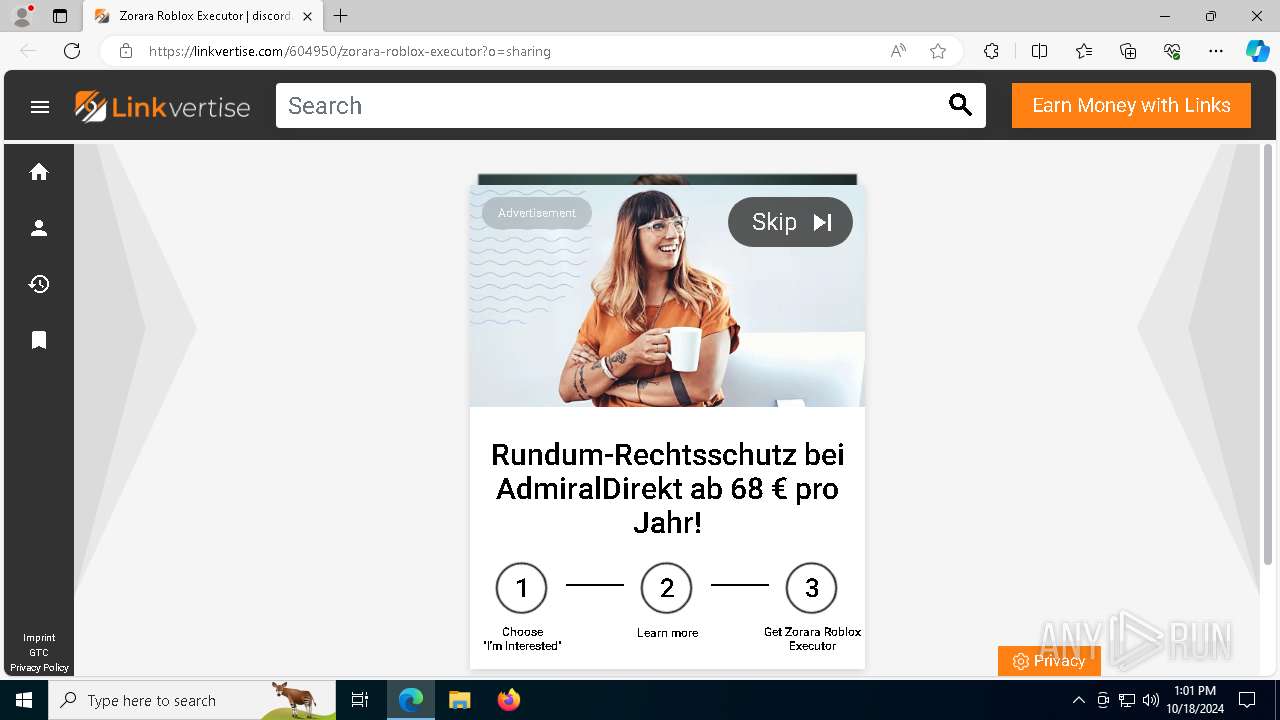The width and height of the screenshot is (1280, 720).
Task: Select the Zorara Roblox Executor tab
Action: tap(203, 16)
